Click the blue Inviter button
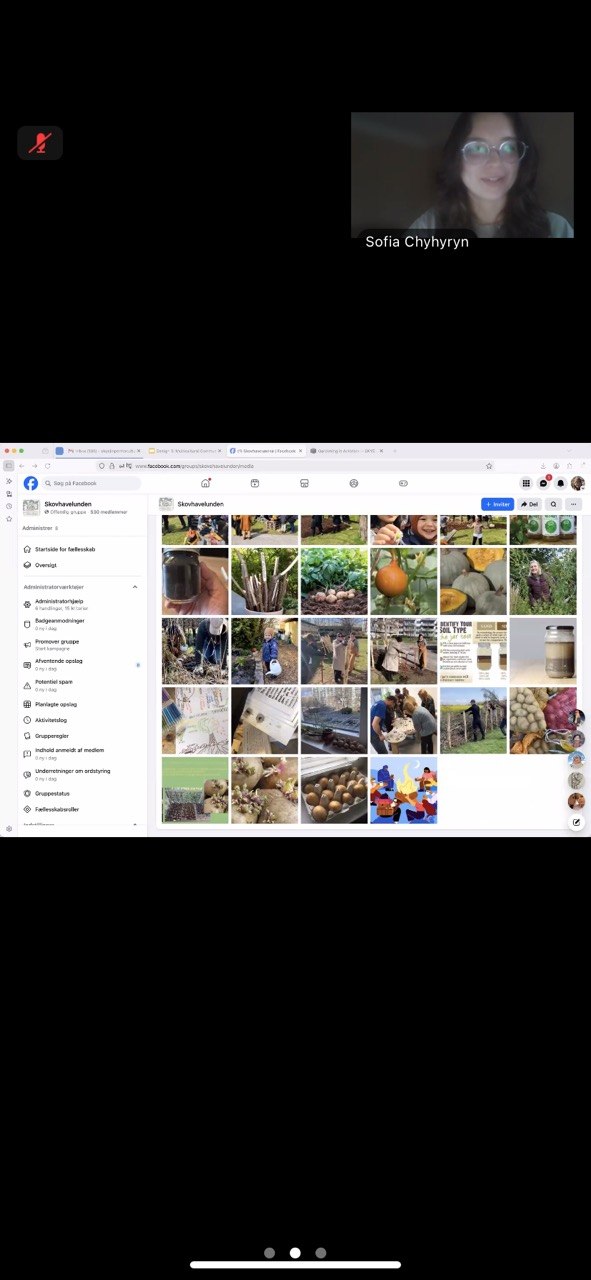Viewport: 591px width, 1280px height. [x=497, y=504]
